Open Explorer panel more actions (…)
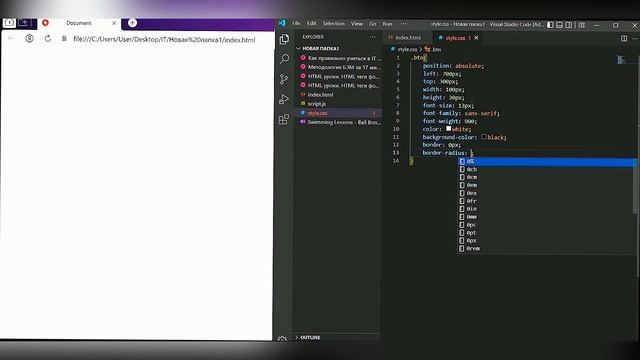This screenshot has width=640, height=360. point(372,37)
